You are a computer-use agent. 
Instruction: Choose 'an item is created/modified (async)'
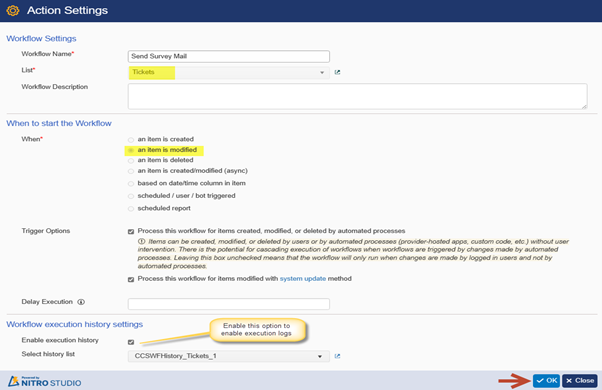click(x=131, y=171)
